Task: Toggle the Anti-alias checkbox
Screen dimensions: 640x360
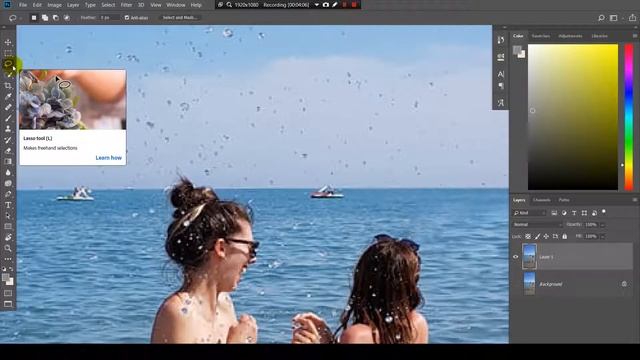Action: (x=127, y=18)
